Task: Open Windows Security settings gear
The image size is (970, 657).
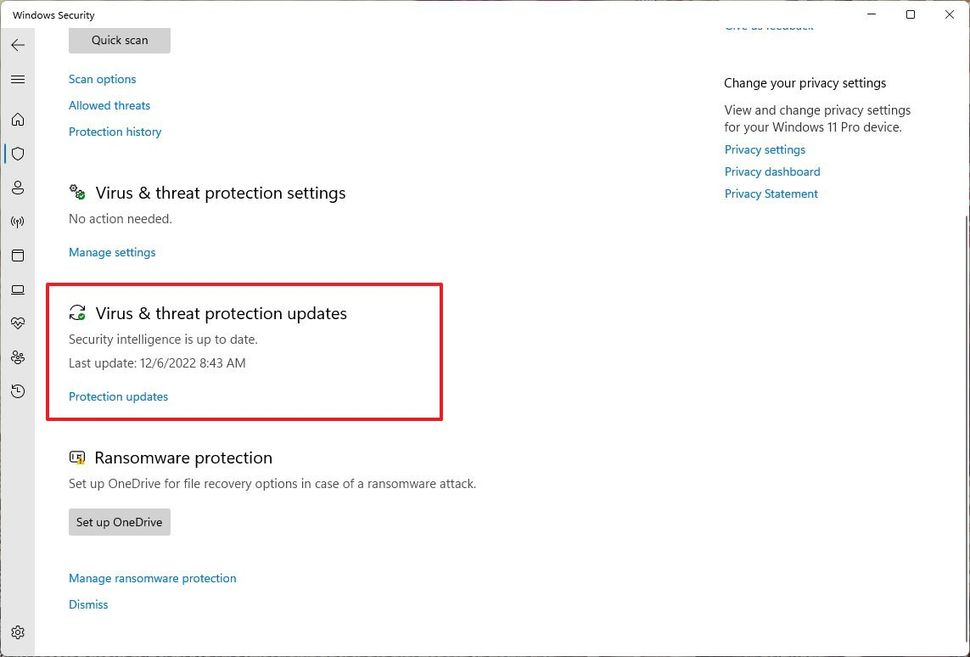Action: coord(18,632)
